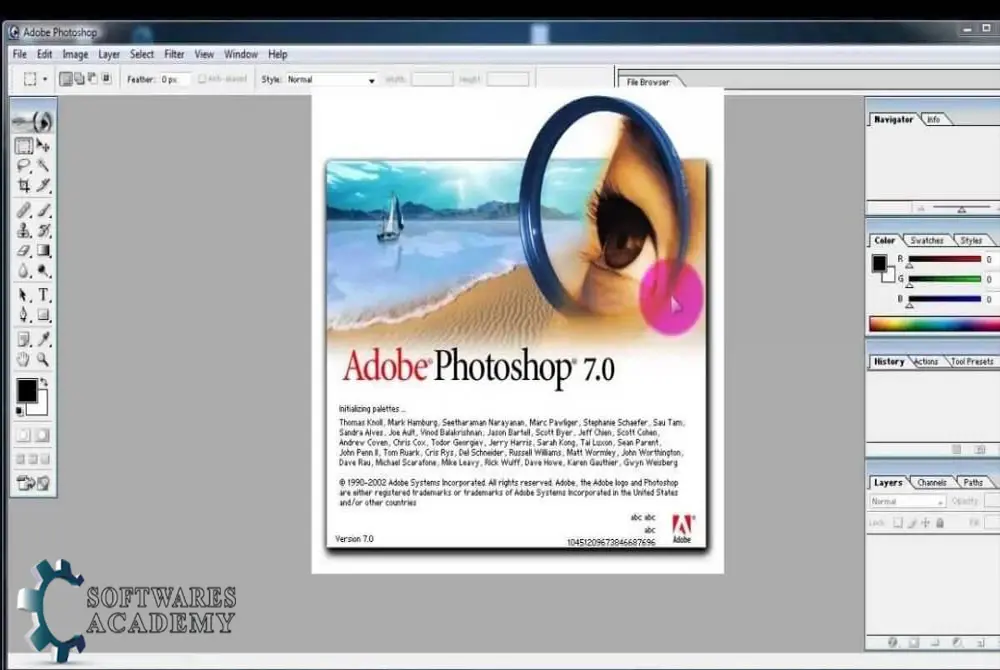The height and width of the screenshot is (670, 1000).
Task: Switch to the Swatches tab
Action: click(927, 240)
